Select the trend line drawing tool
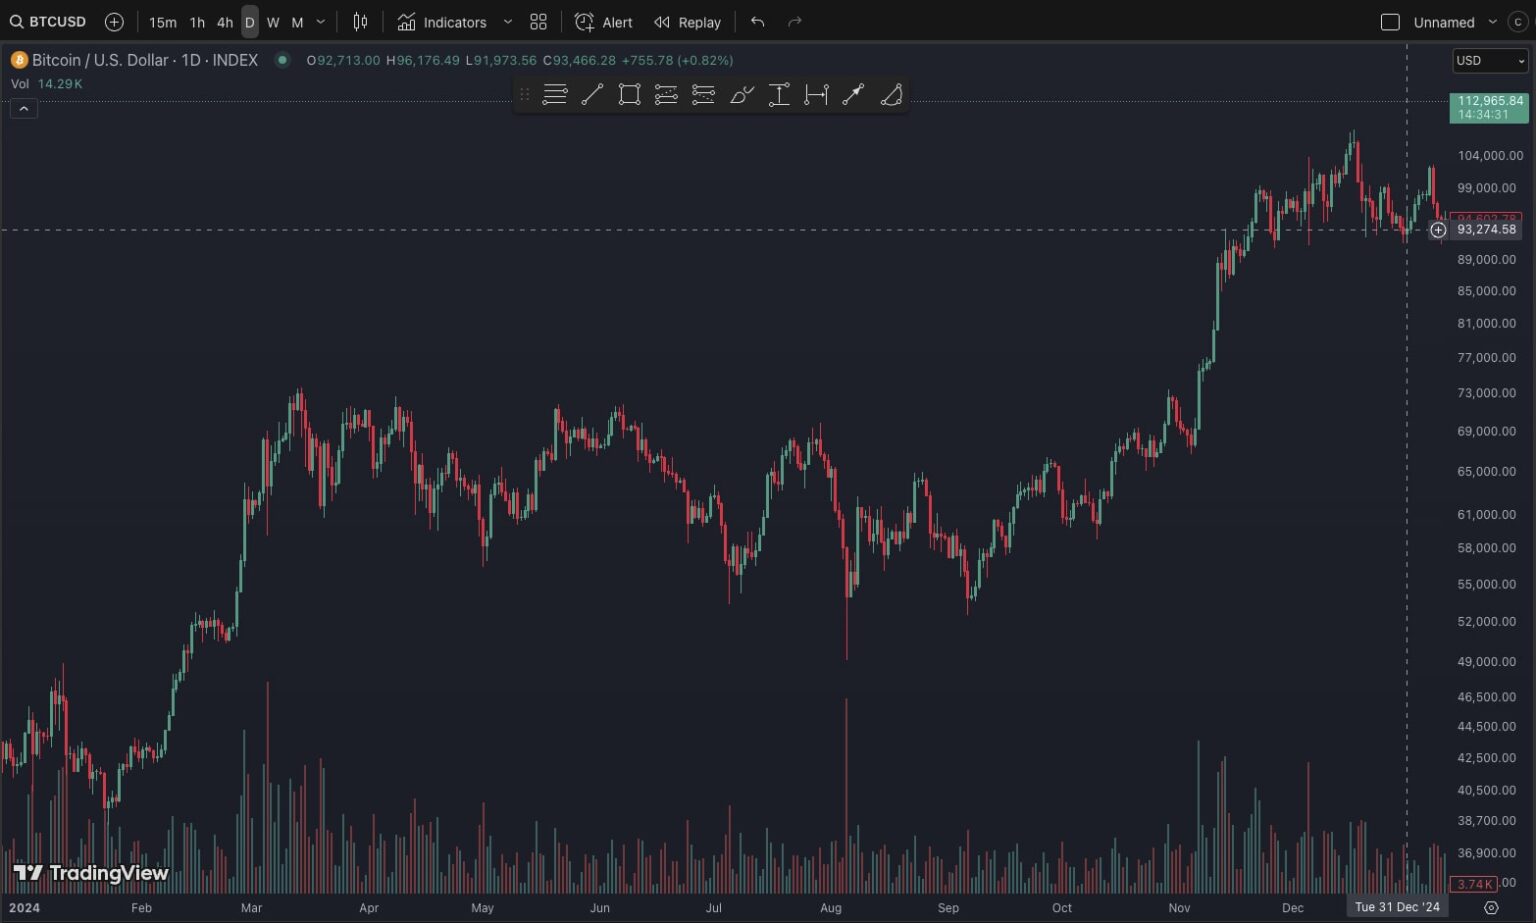The image size is (1536, 923). [x=592, y=95]
